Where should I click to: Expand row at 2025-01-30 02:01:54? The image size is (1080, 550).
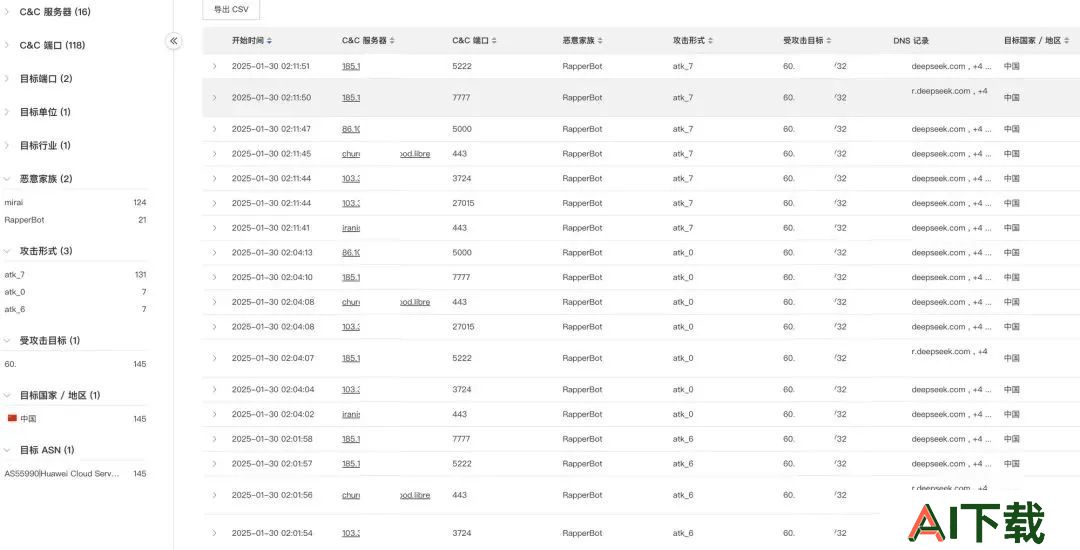[214, 533]
